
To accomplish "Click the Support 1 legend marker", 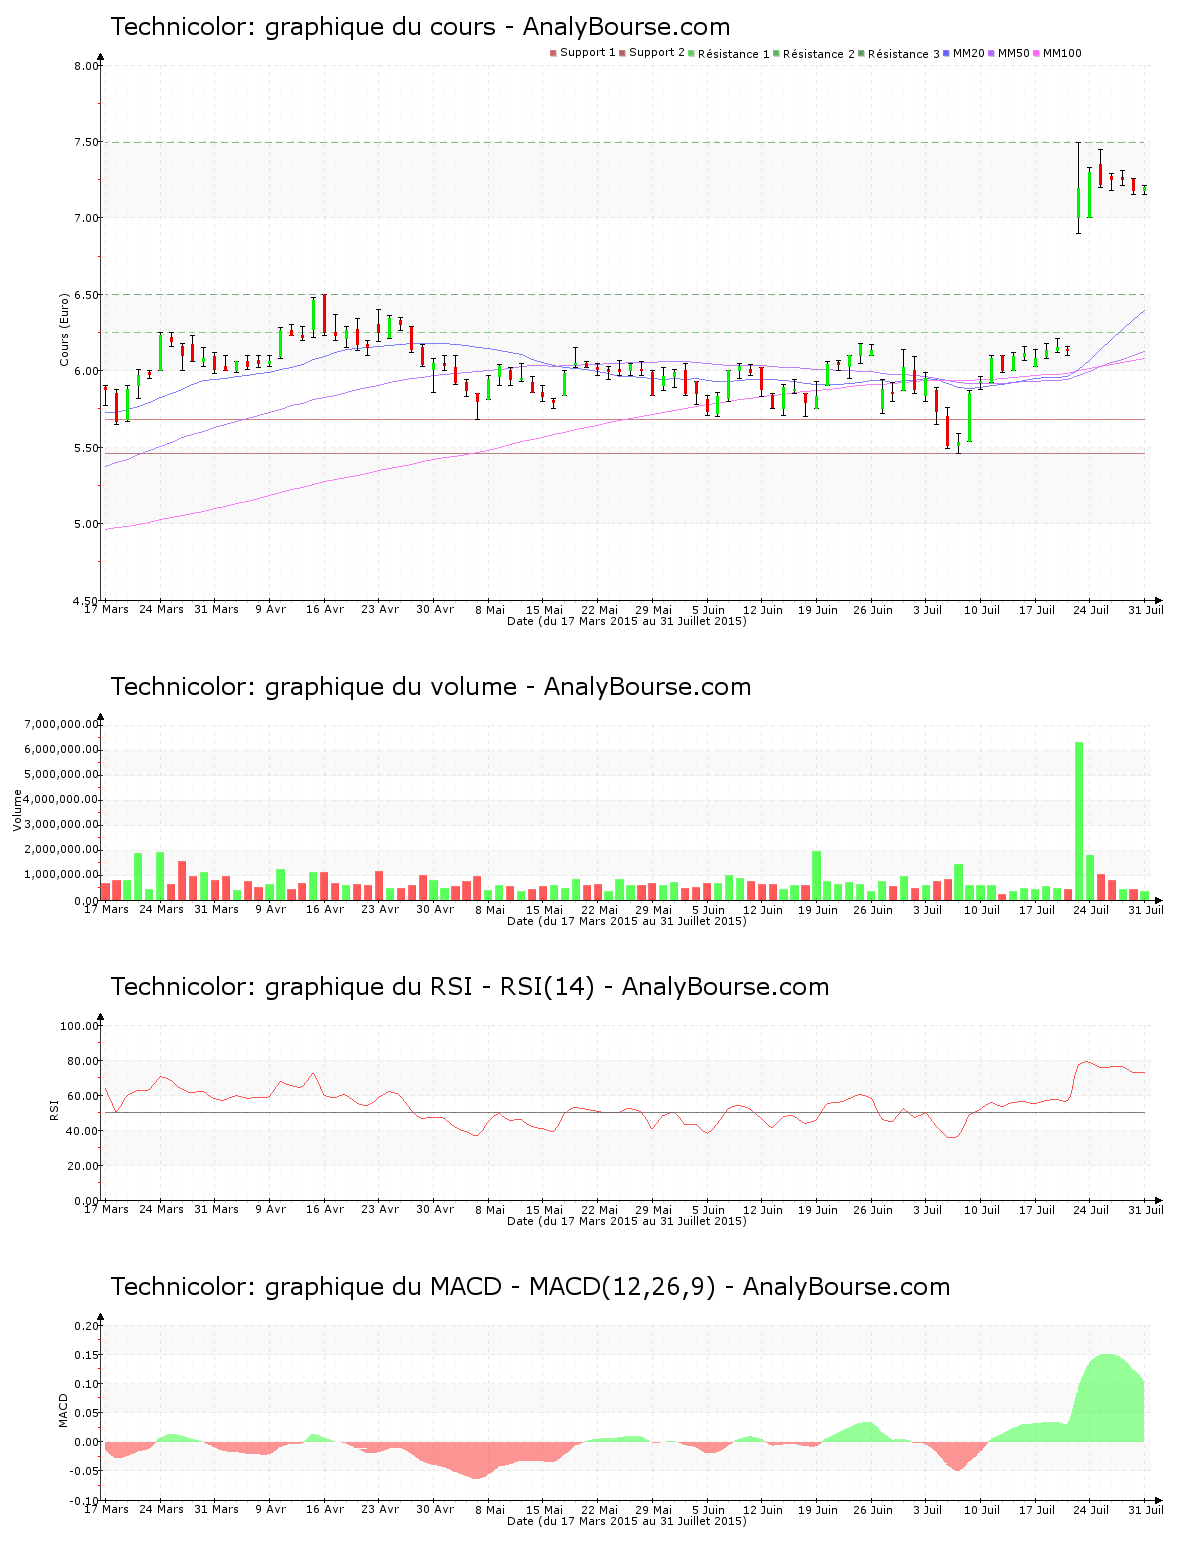I will tap(553, 53).
